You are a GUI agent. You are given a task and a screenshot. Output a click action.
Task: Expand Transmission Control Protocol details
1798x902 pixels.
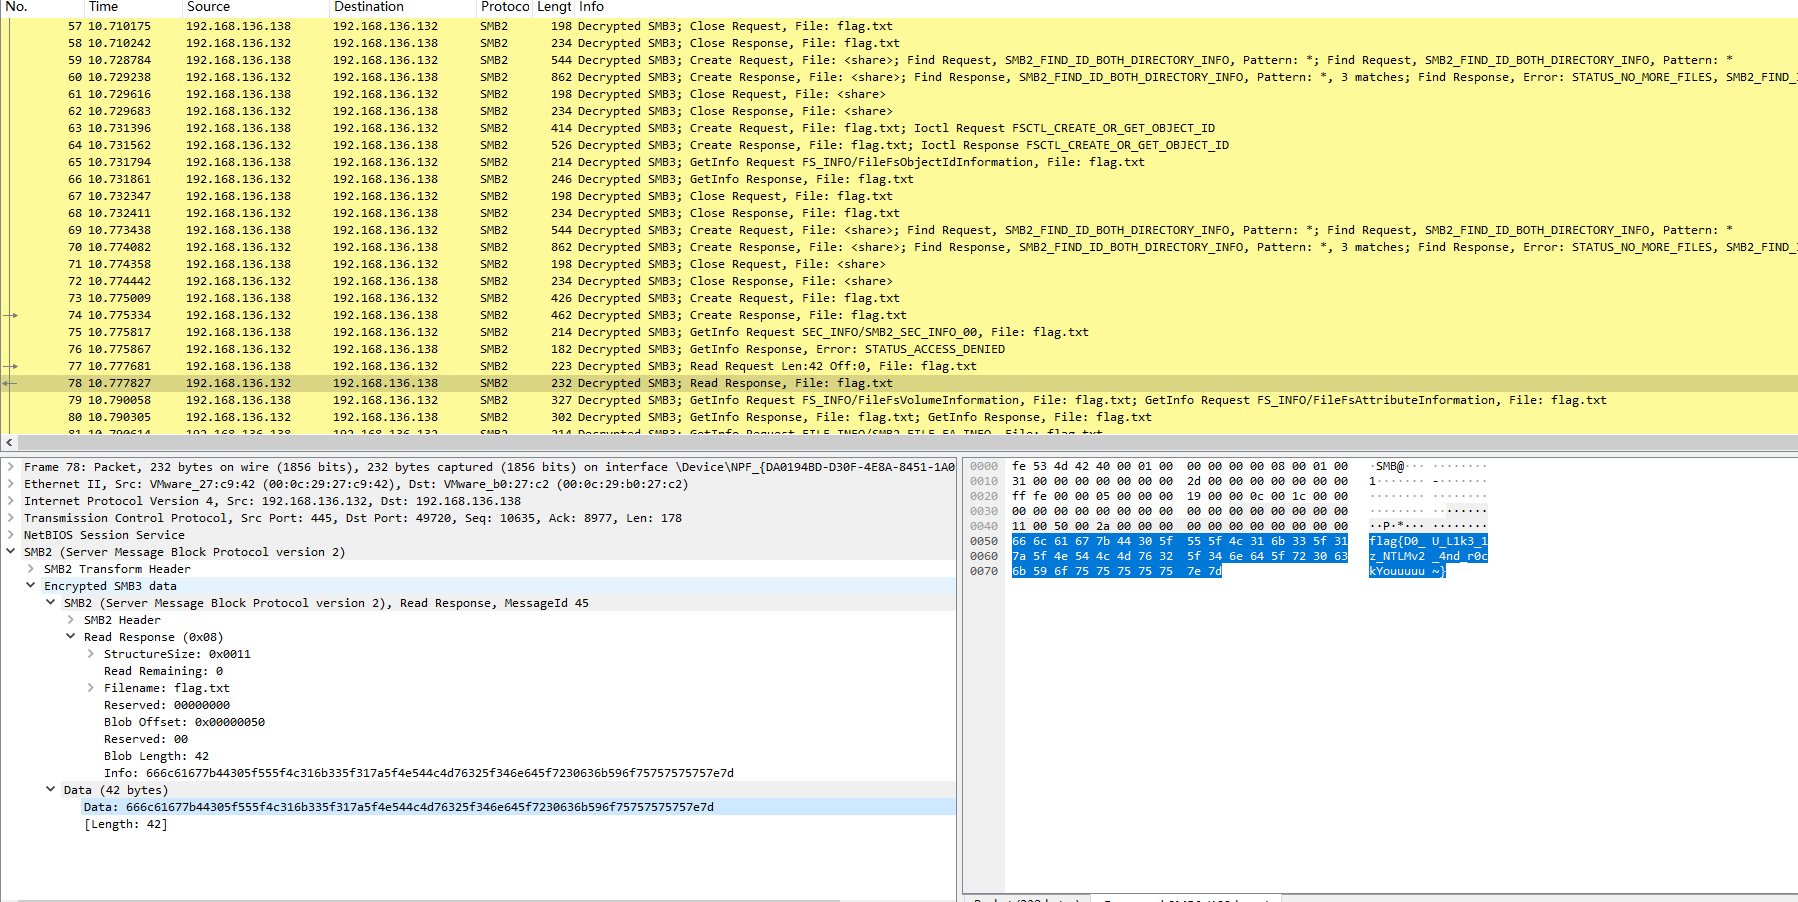(x=11, y=518)
